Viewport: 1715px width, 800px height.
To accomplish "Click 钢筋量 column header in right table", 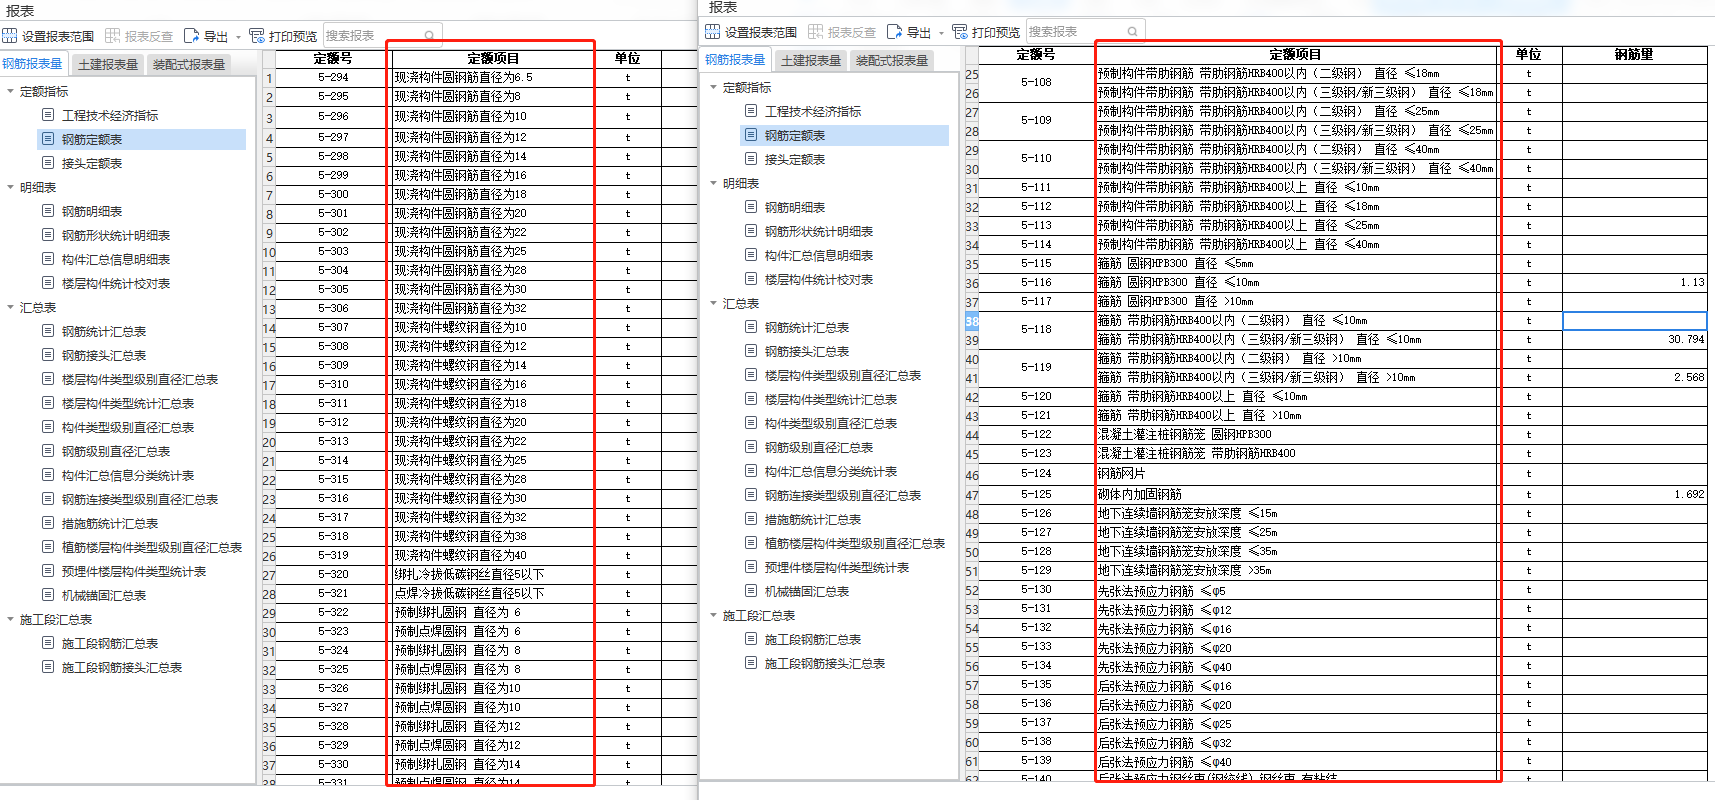I will click(1634, 55).
